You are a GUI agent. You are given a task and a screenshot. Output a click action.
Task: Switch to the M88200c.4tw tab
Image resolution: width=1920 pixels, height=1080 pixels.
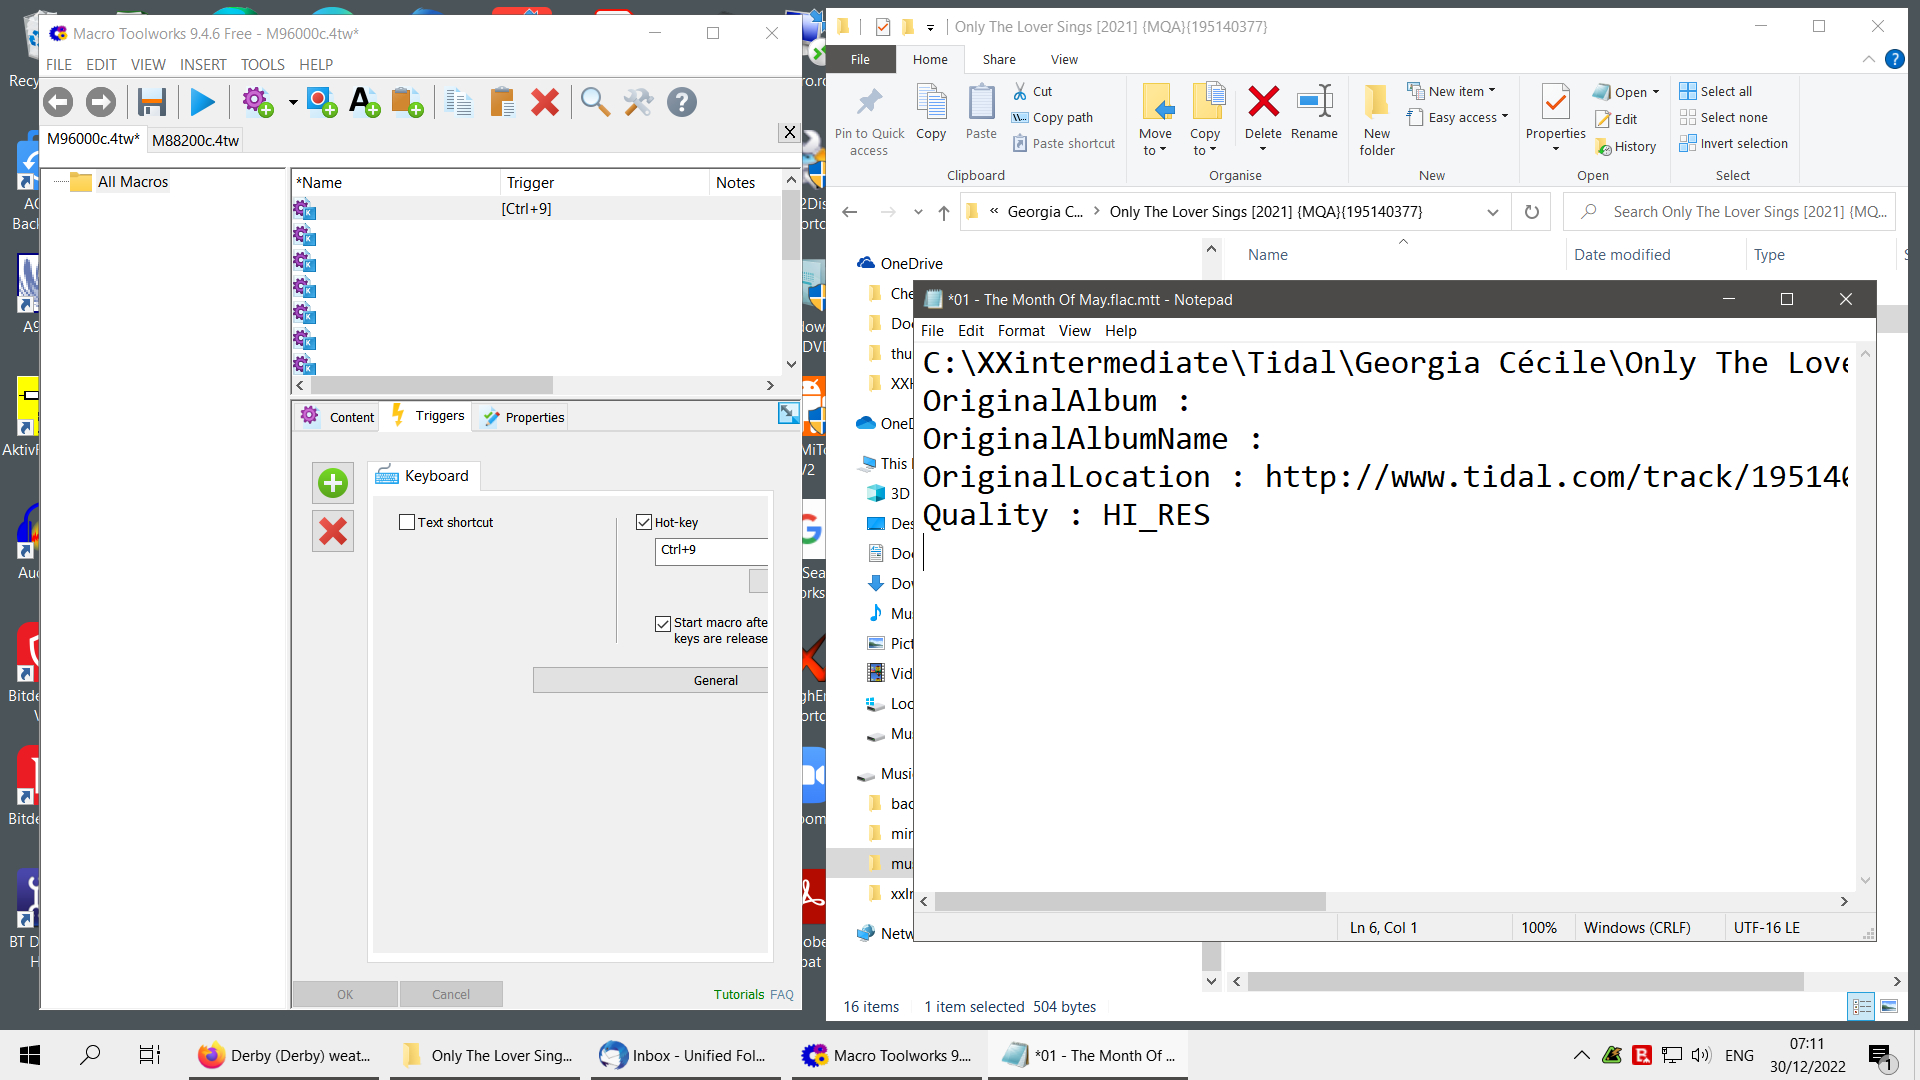196,140
